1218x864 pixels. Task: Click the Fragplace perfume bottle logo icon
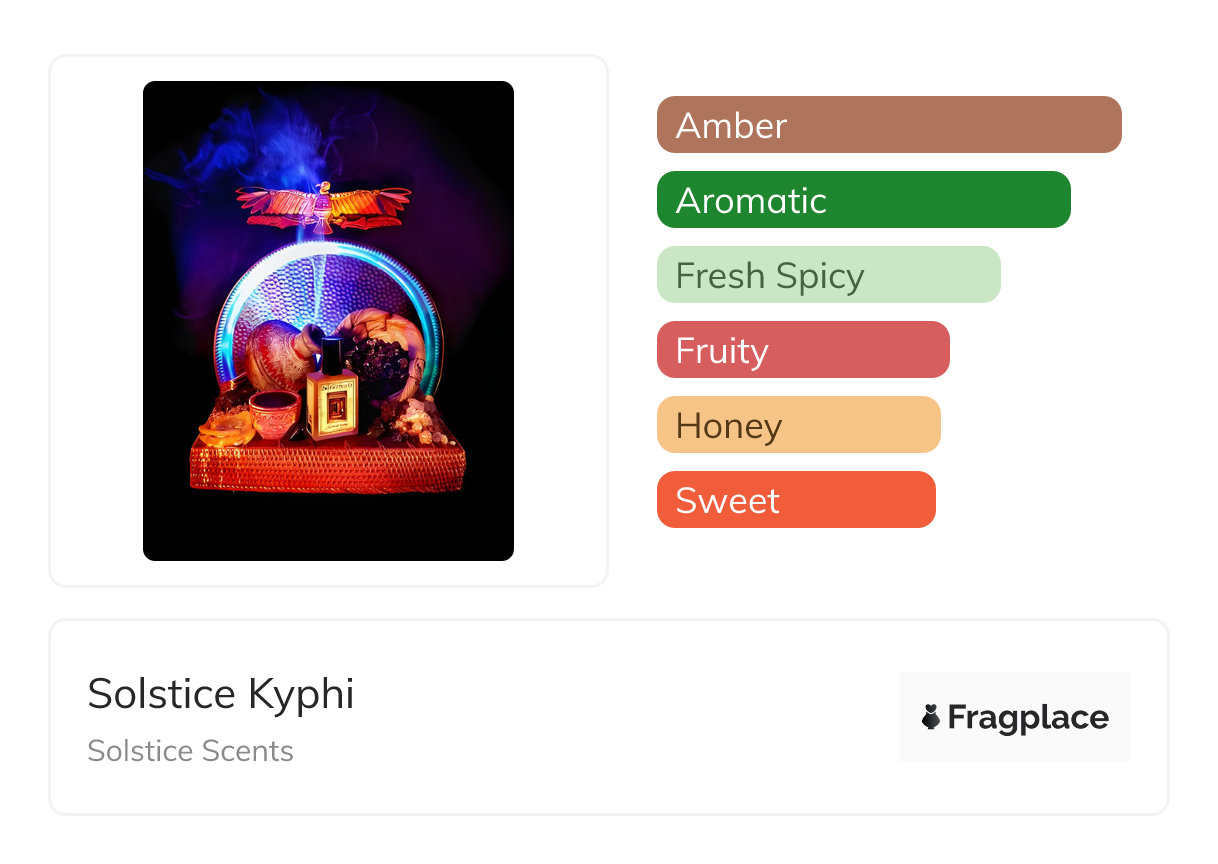931,717
